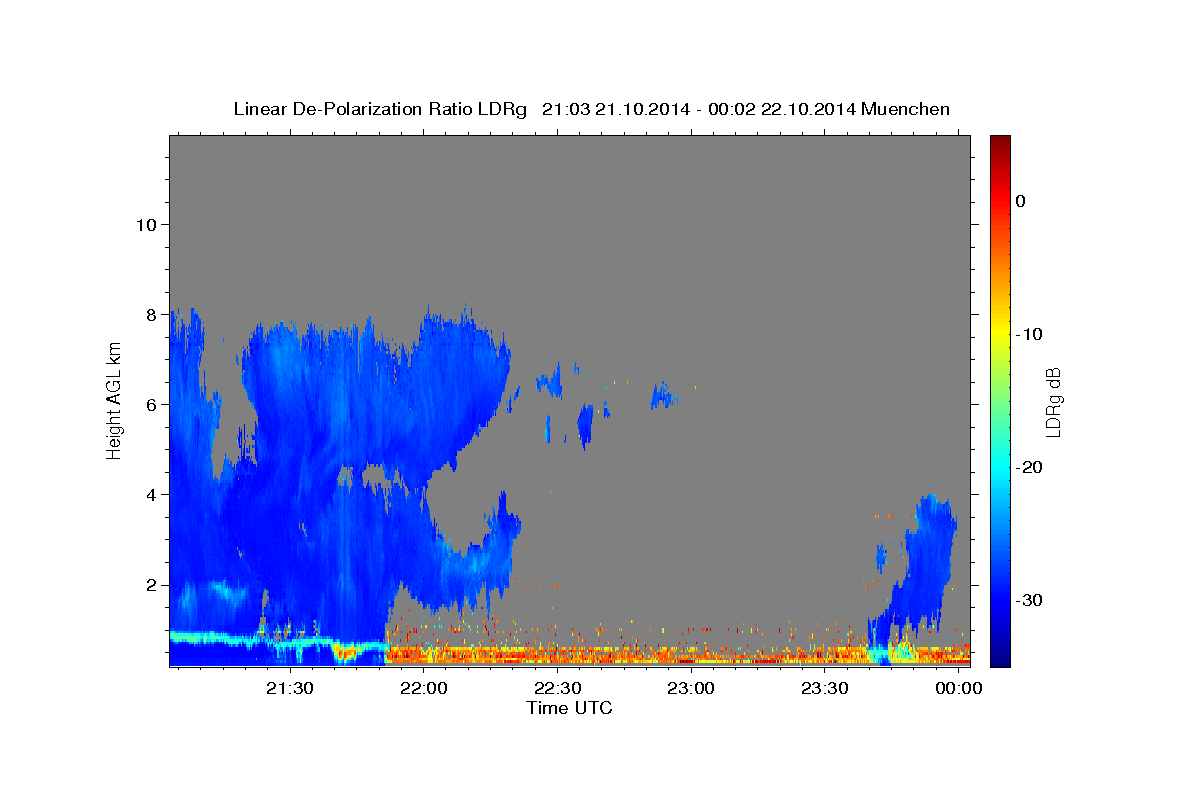The width and height of the screenshot is (1200, 800).
Task: Click the height tick label 4
Action: coord(150,494)
